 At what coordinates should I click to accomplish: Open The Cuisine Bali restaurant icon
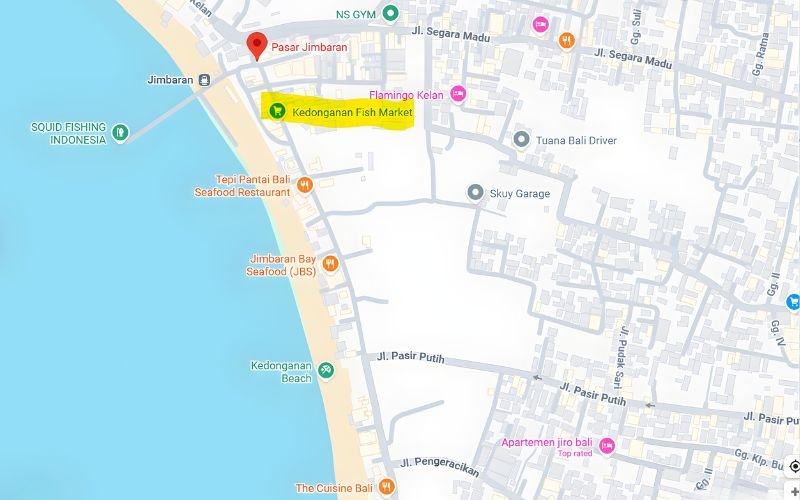coord(387,486)
